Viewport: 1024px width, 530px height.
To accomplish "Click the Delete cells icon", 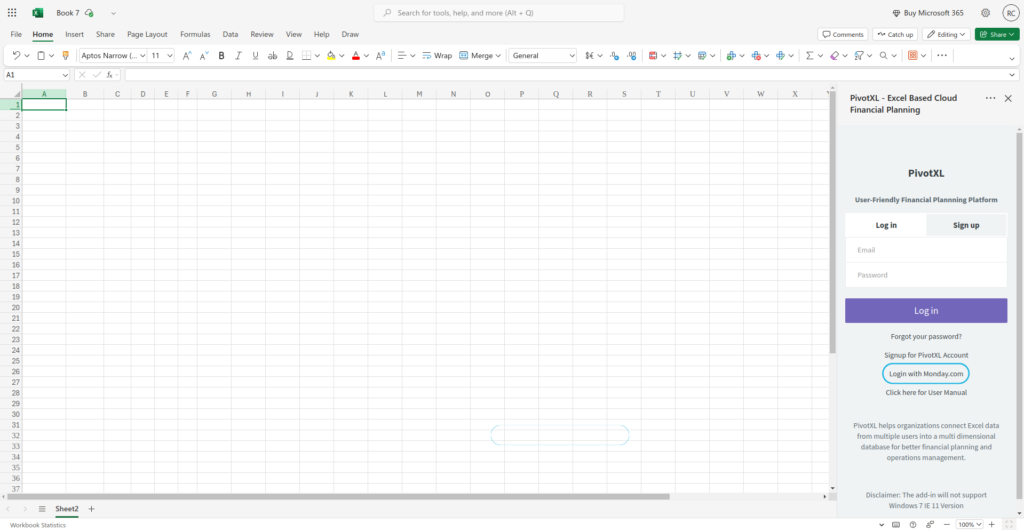I will (x=756, y=55).
